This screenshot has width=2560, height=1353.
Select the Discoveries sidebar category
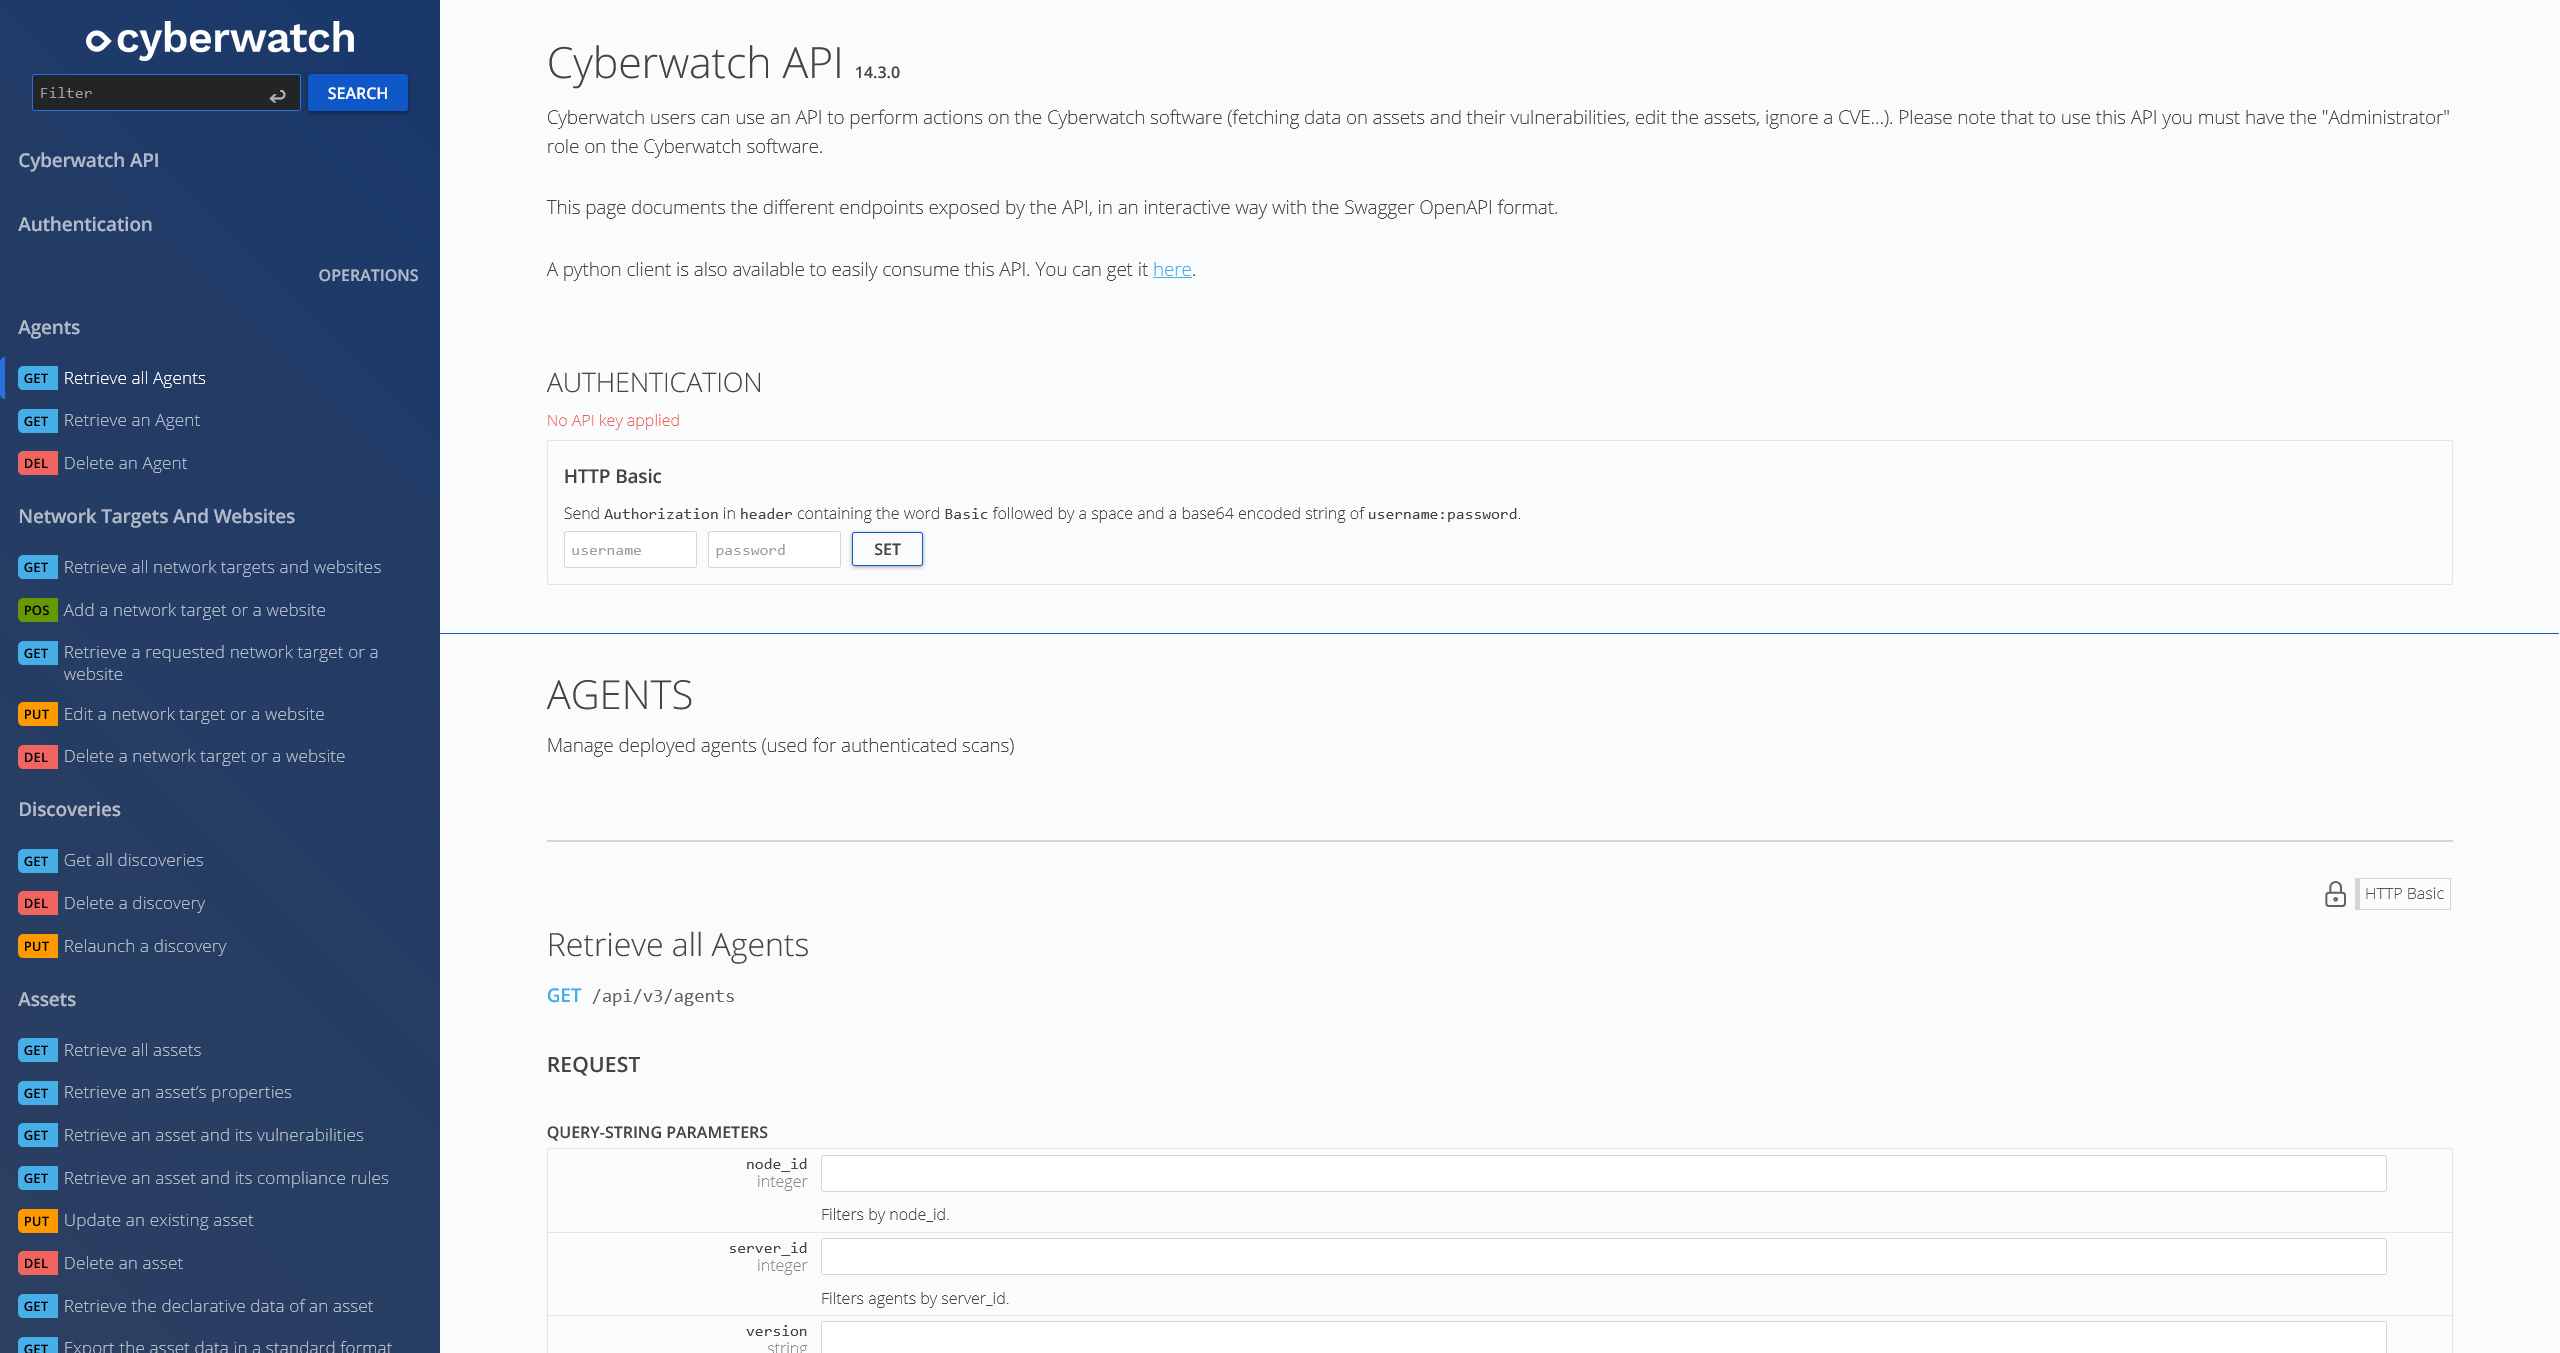pyautogui.click(x=69, y=809)
